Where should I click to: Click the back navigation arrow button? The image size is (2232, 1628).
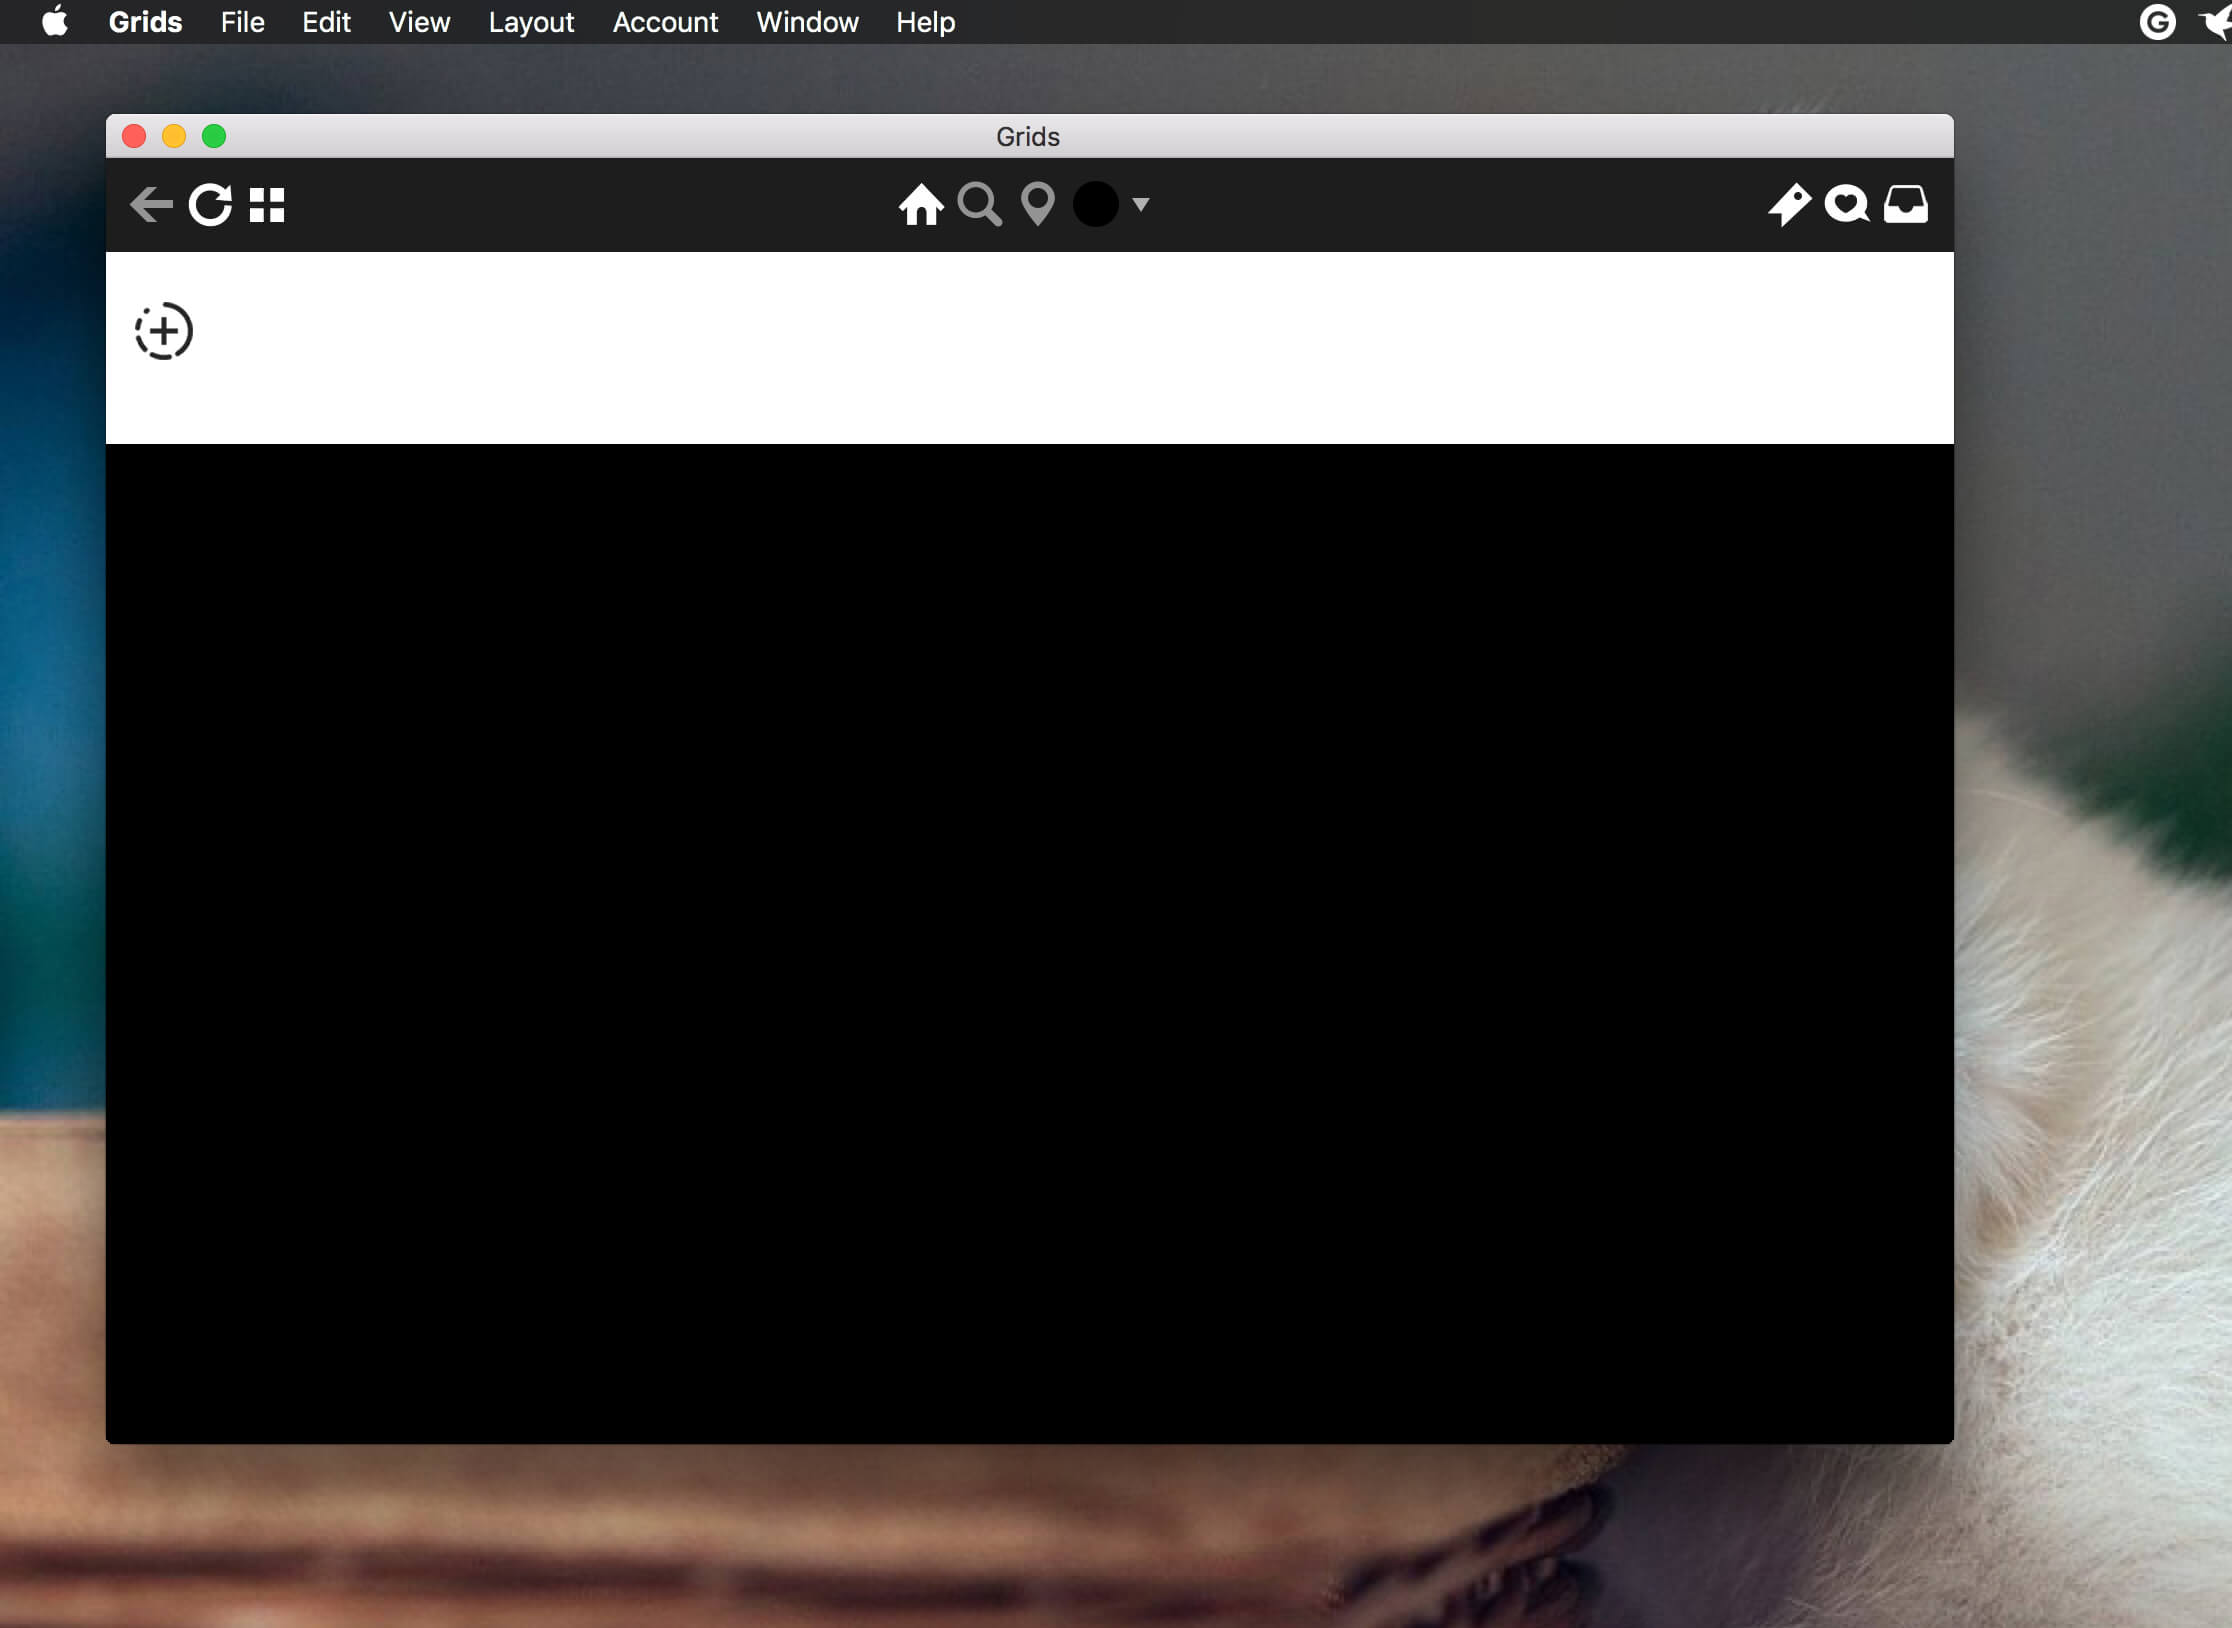[x=151, y=205]
